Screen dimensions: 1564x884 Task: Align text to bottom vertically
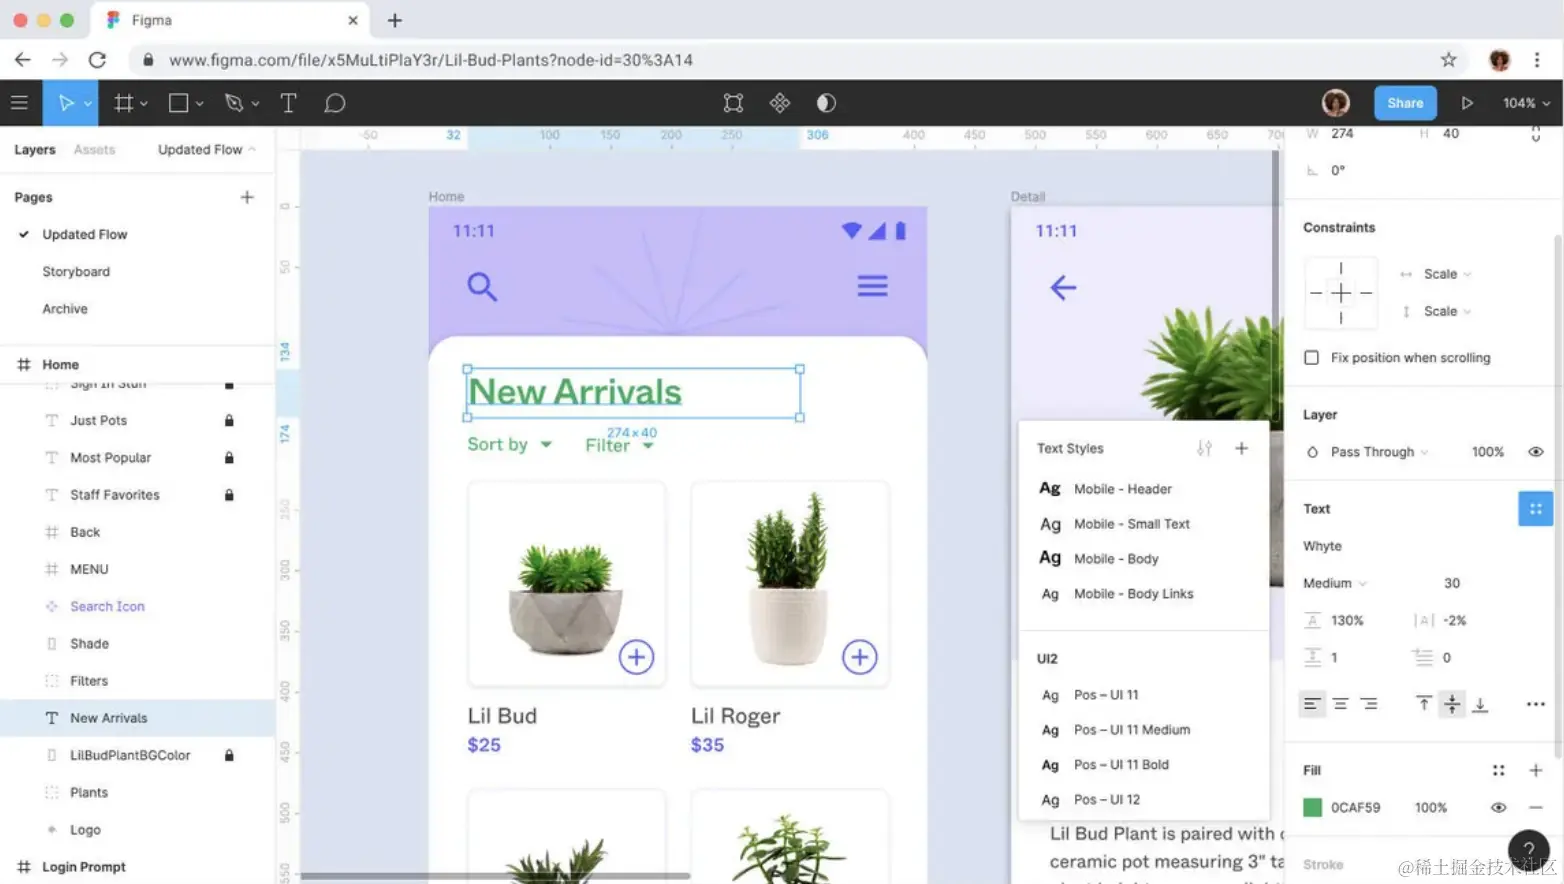[1481, 704]
